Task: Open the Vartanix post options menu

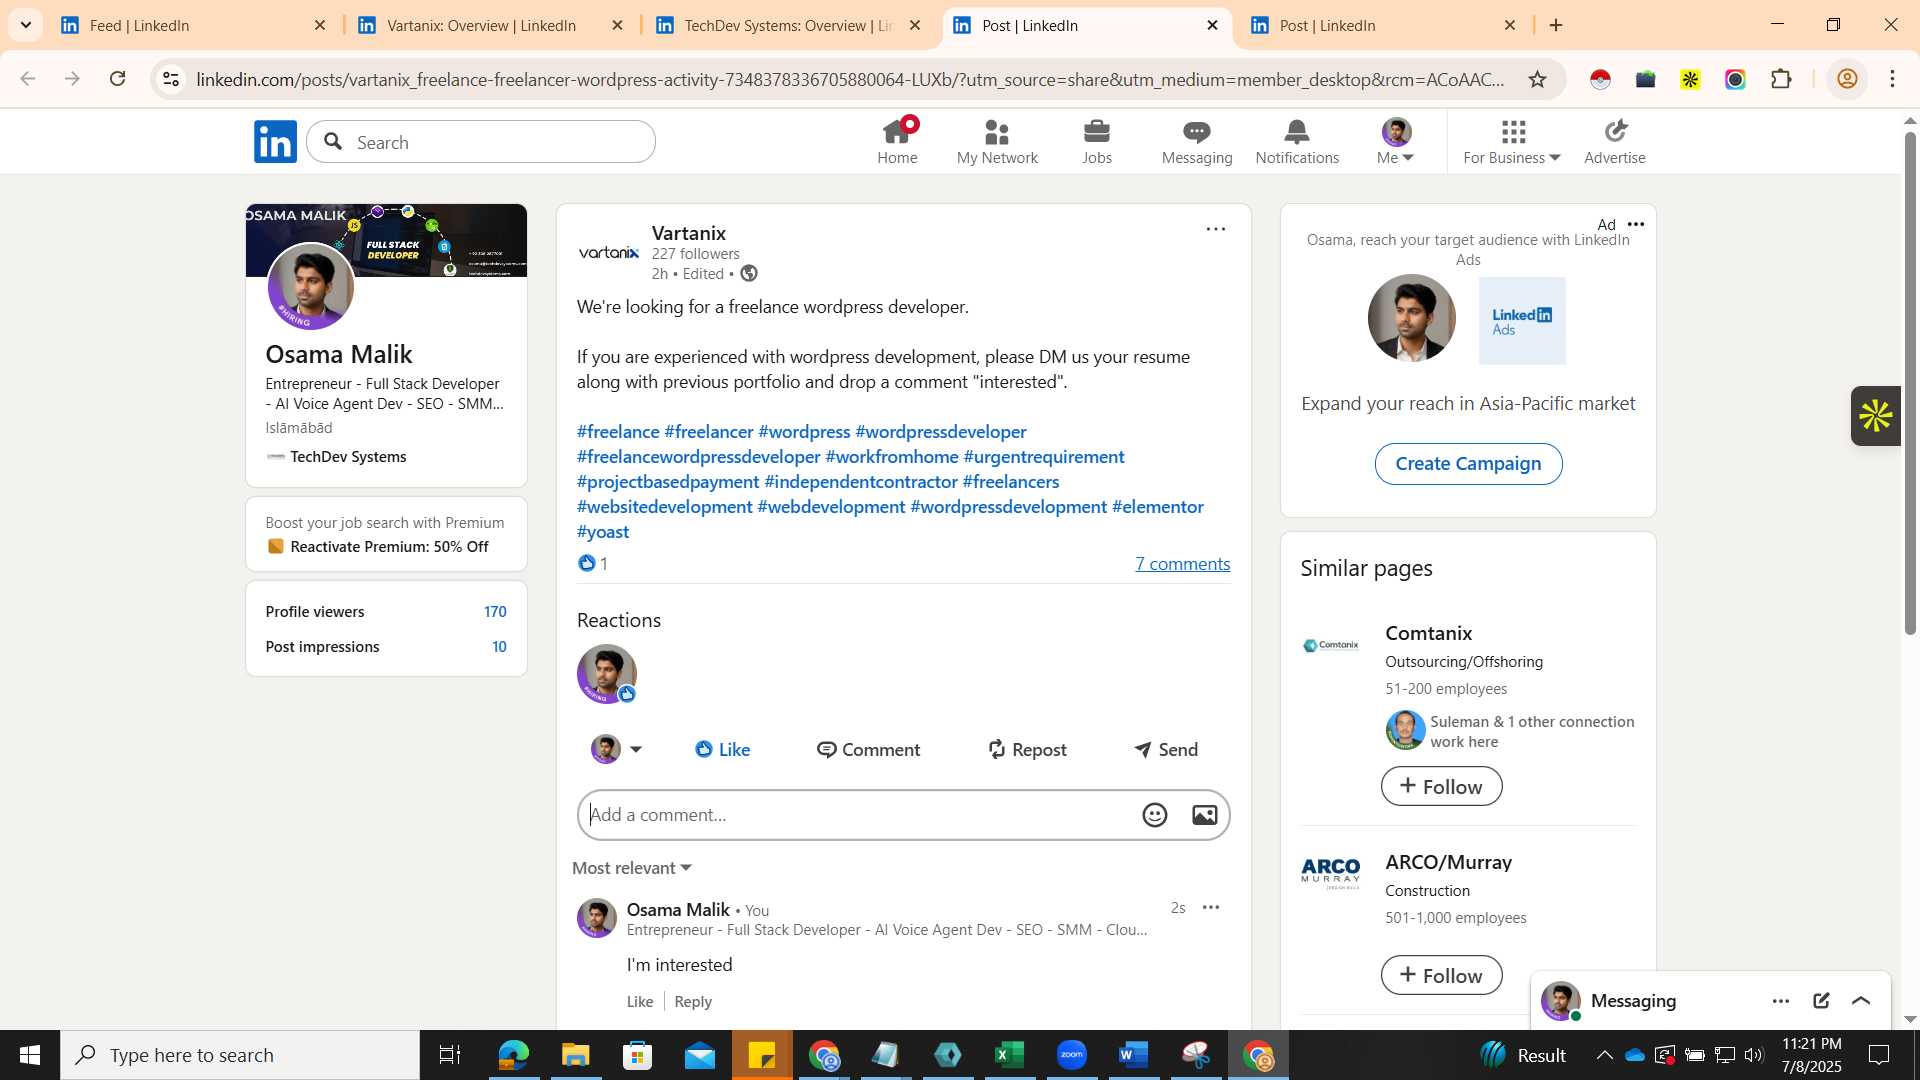Action: click(1215, 229)
